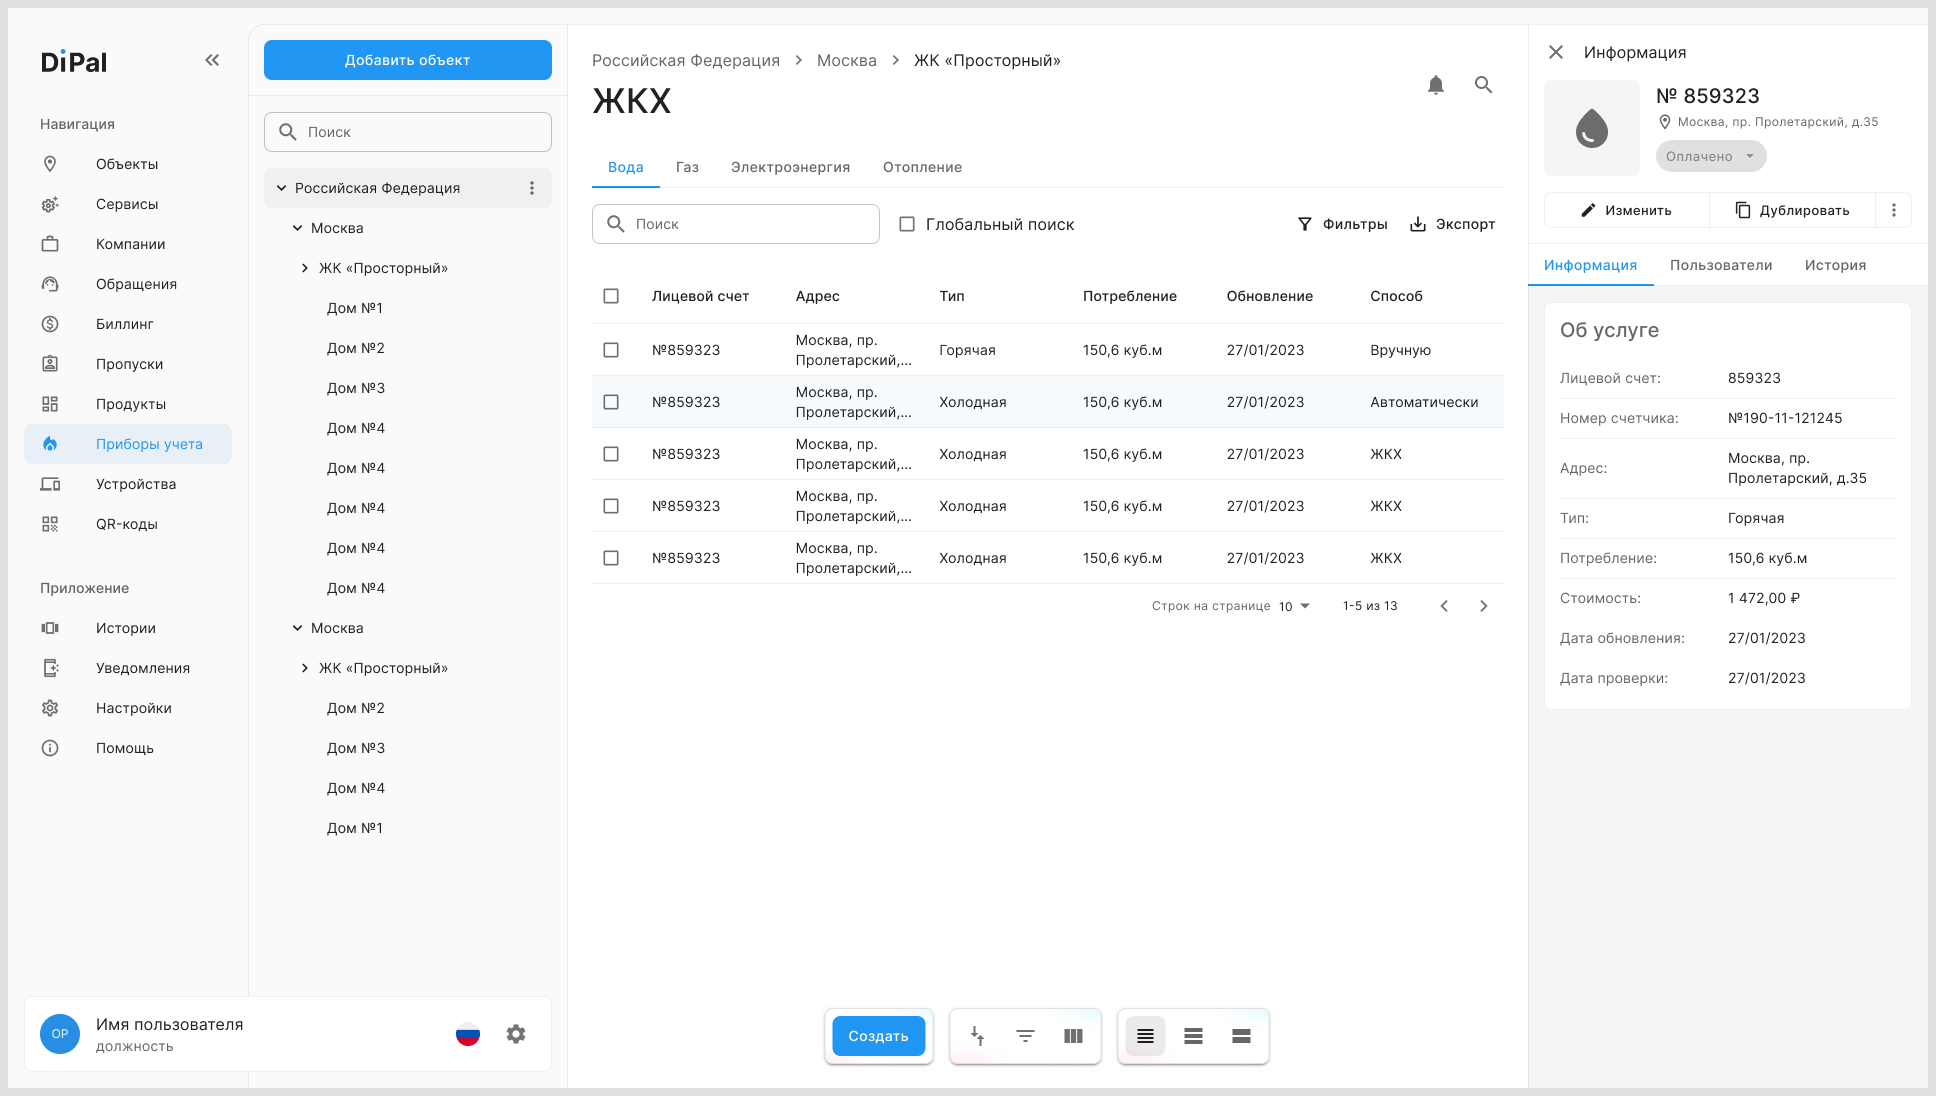
Task: Open the Russian flag language selector
Action: [x=468, y=1035]
